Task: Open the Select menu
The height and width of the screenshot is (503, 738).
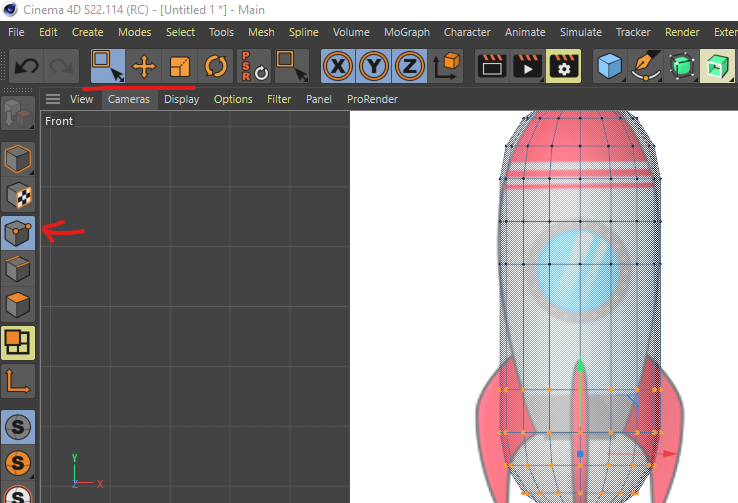Action: 180,32
